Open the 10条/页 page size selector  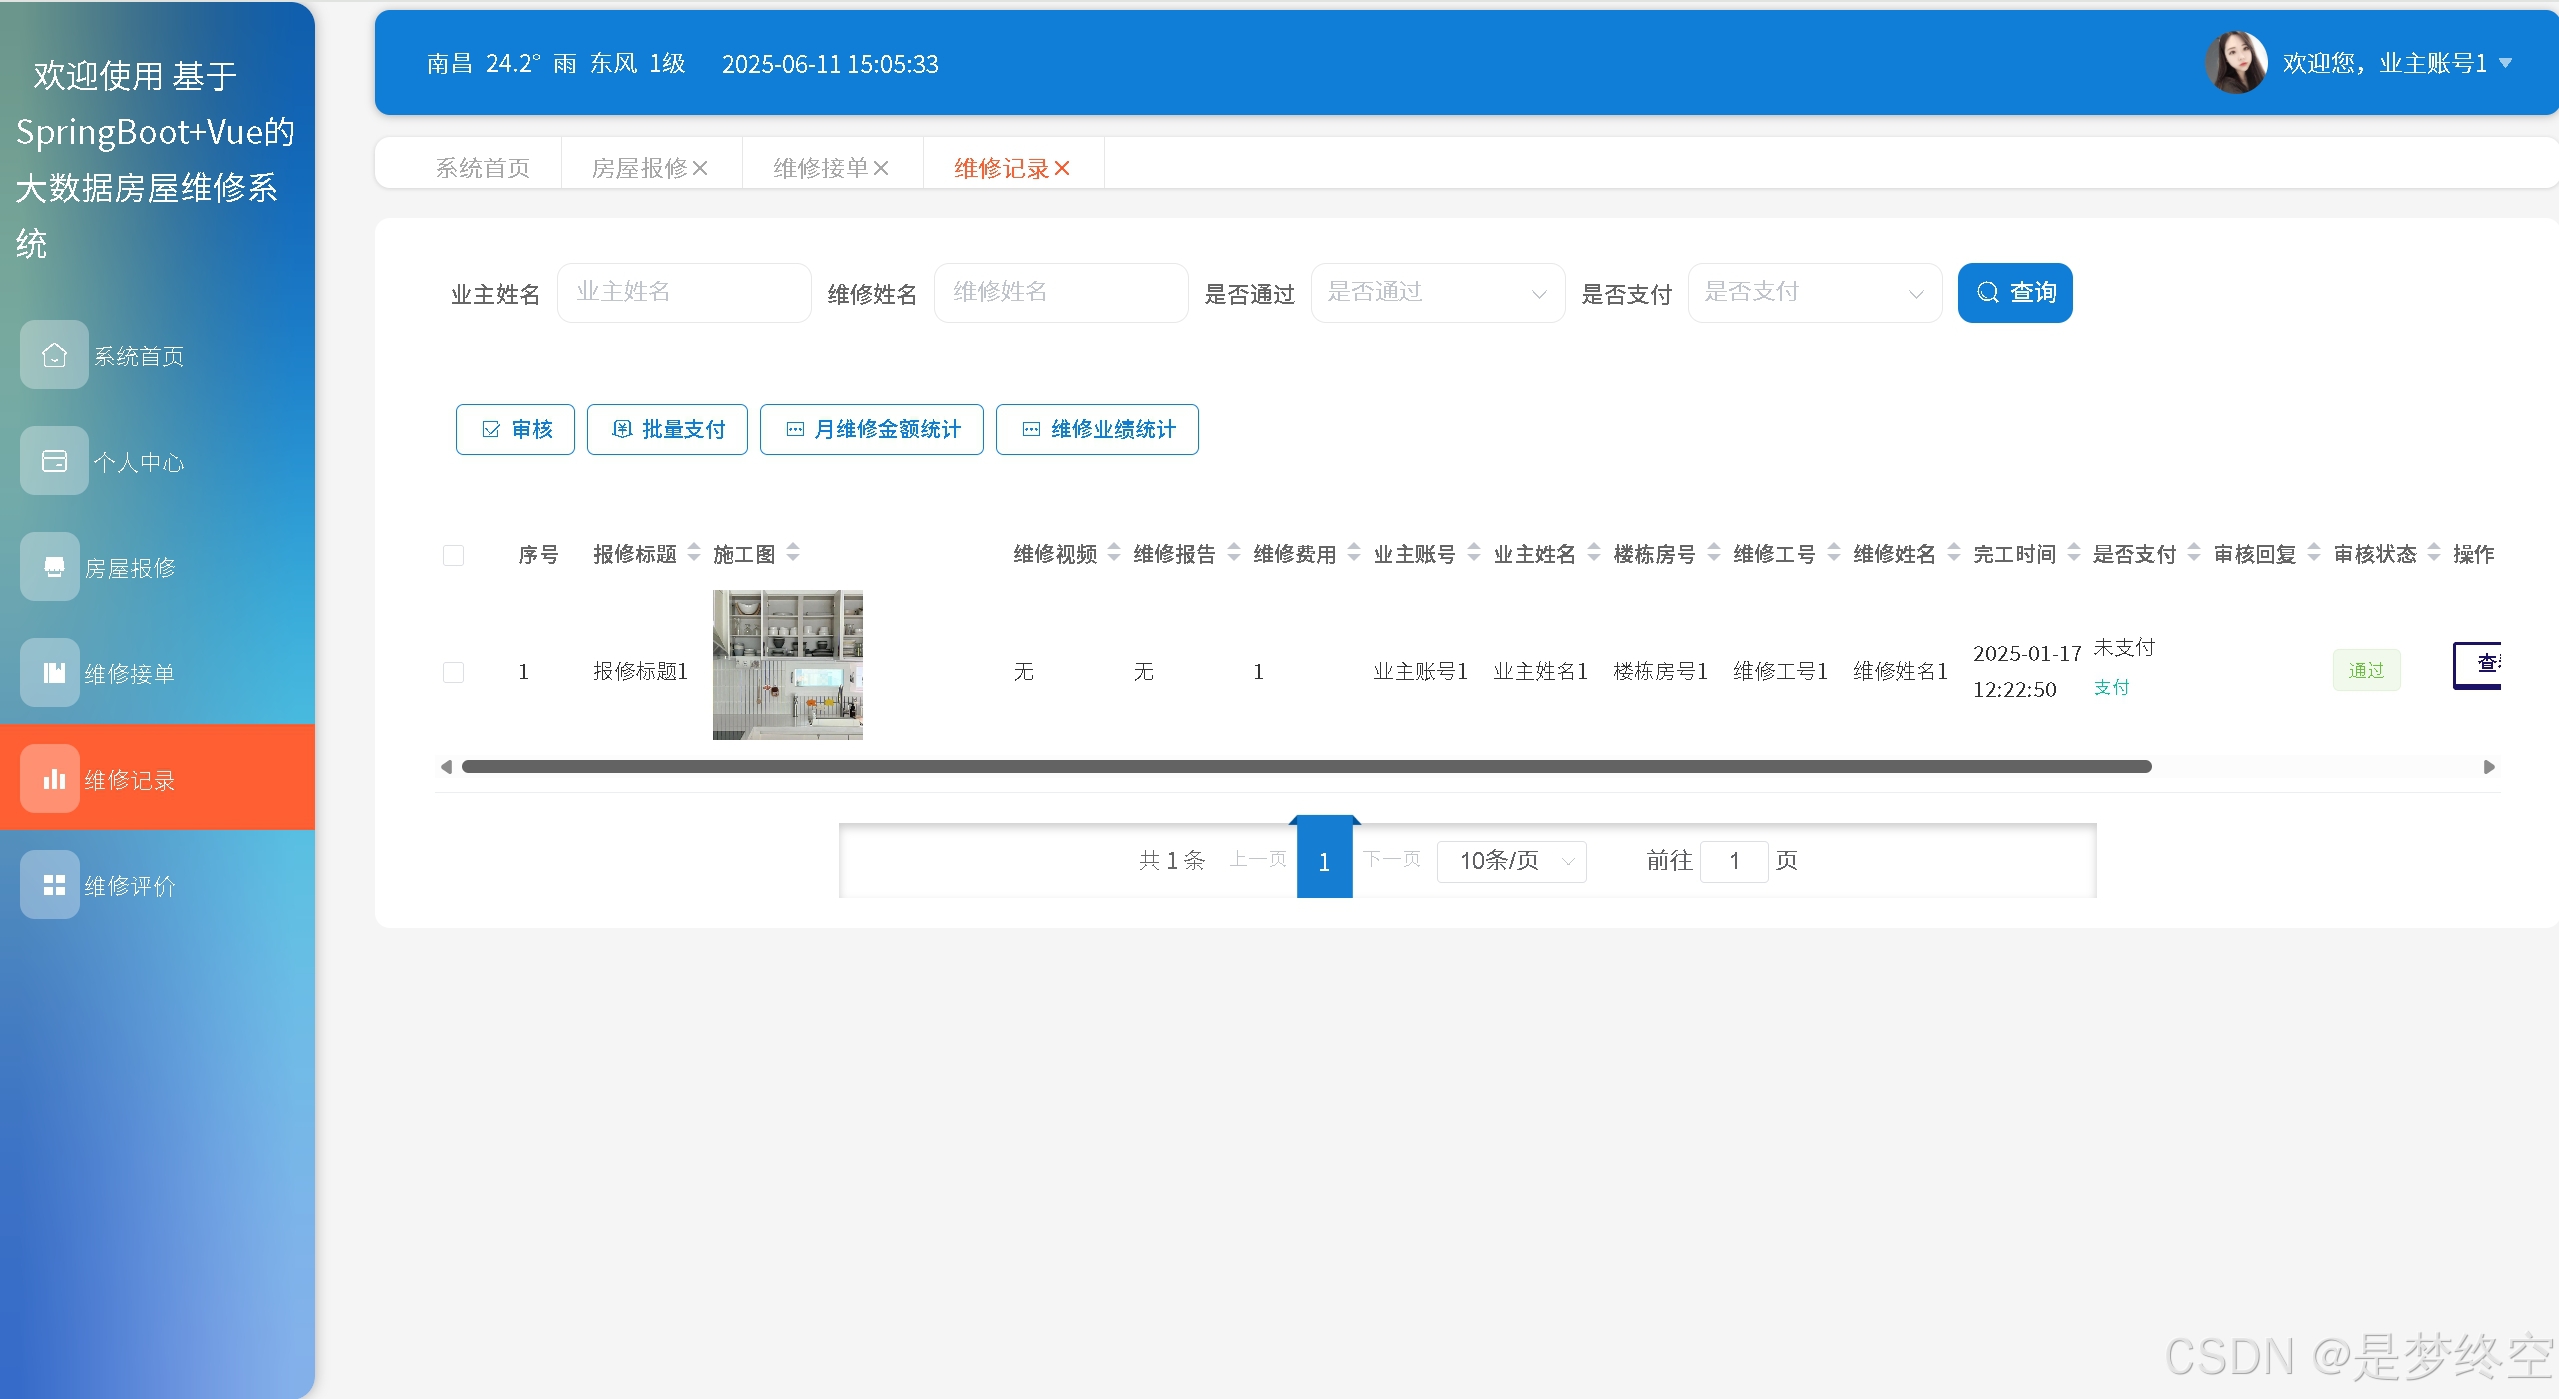click(x=1511, y=861)
